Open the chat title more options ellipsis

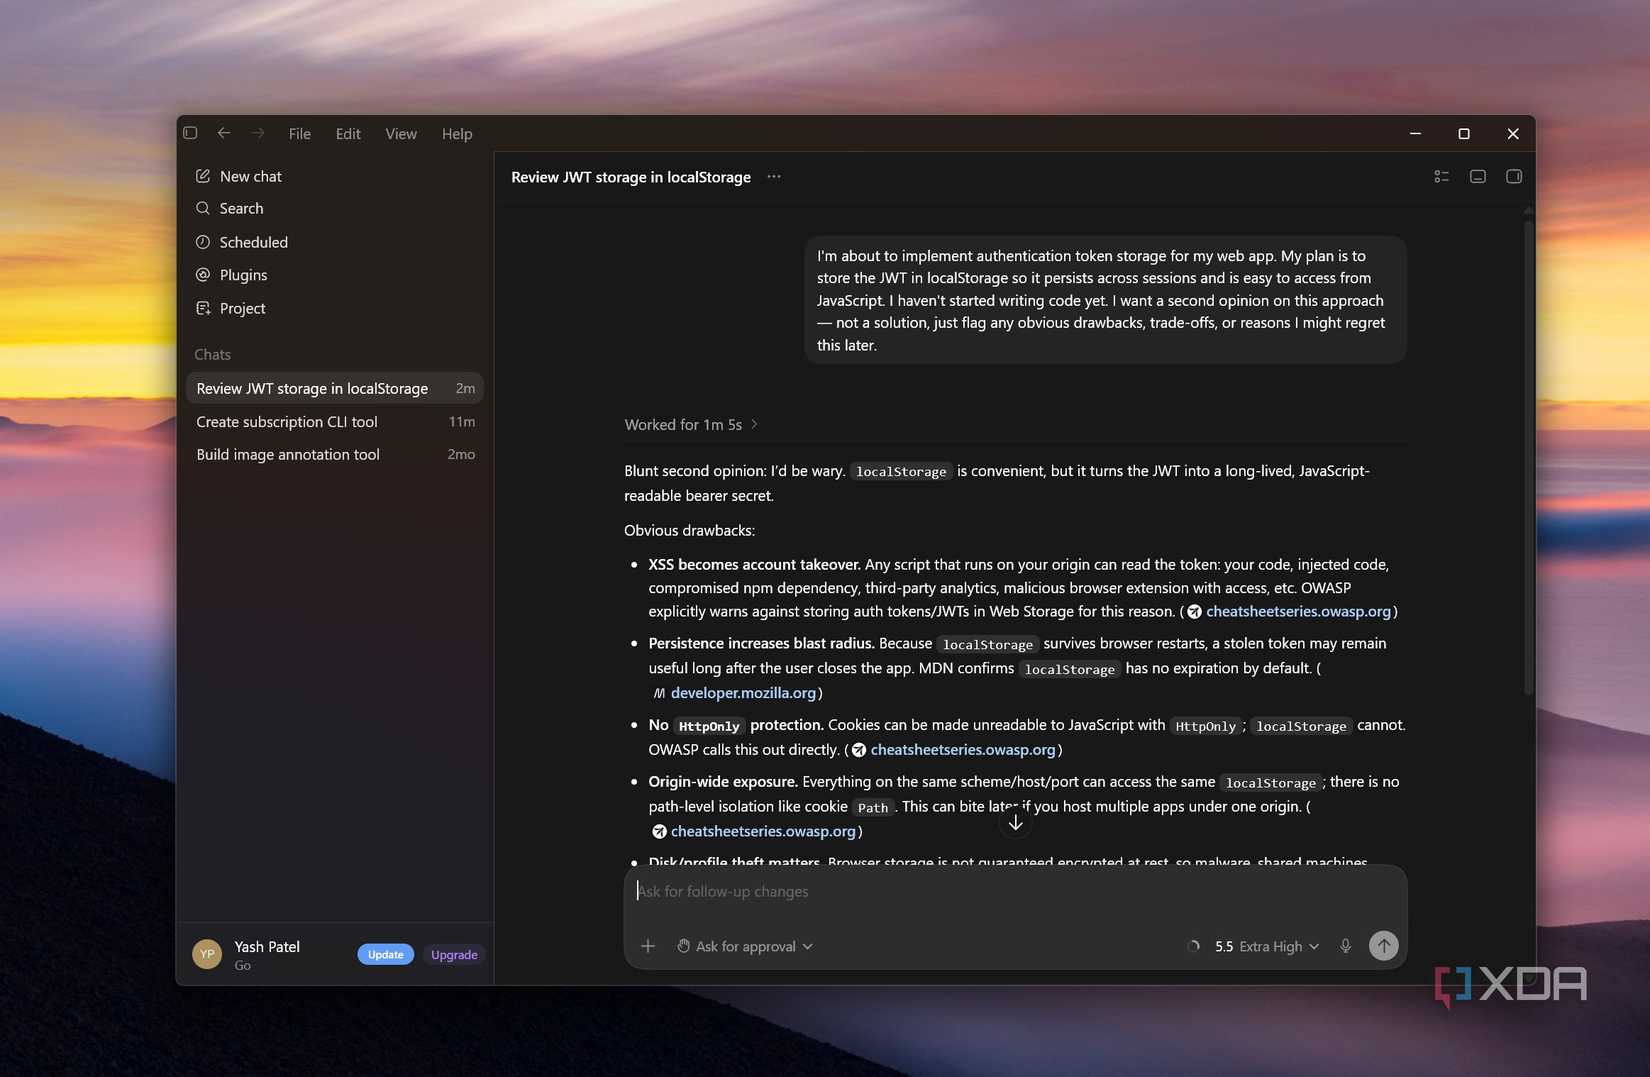coord(774,177)
